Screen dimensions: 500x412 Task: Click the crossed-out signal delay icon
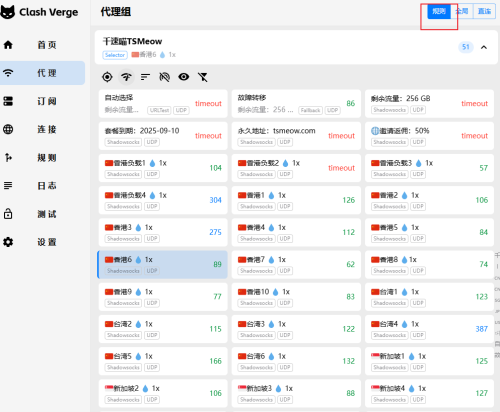click(164, 77)
